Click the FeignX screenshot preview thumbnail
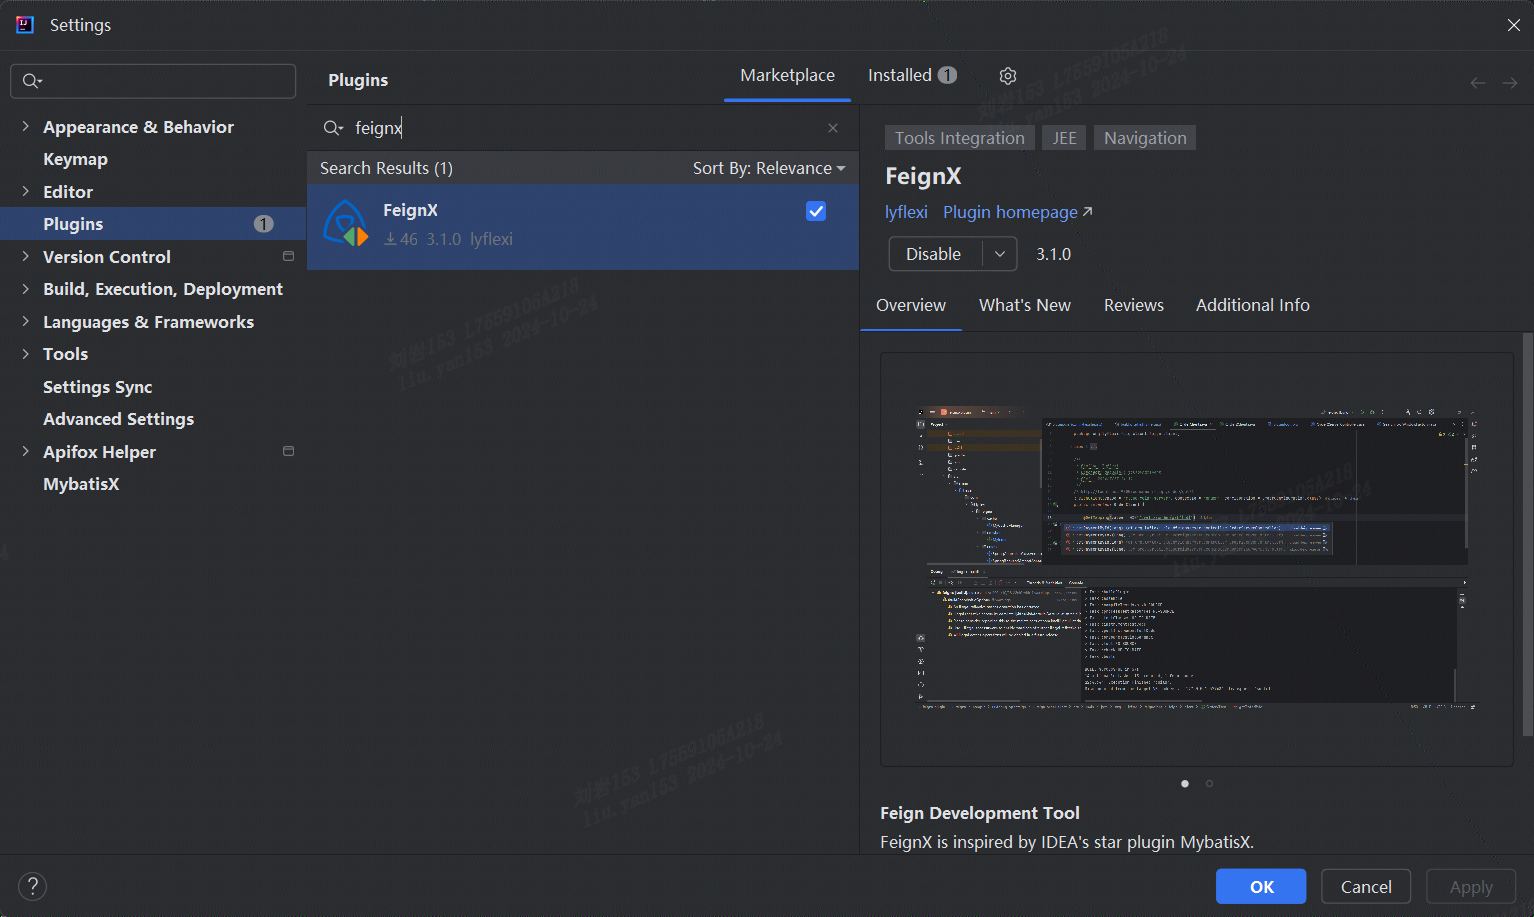Screen dimensions: 1534x917 [x=1196, y=559]
